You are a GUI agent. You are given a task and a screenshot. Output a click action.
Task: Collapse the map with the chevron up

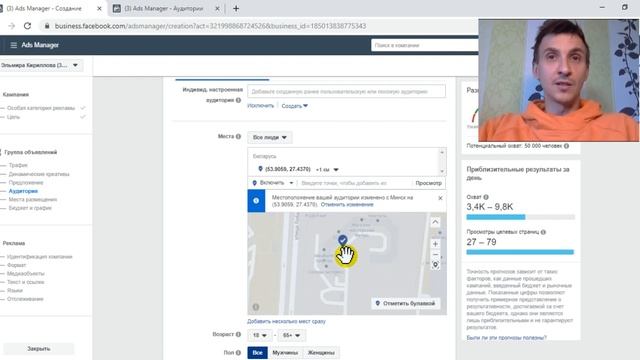[x=435, y=222]
